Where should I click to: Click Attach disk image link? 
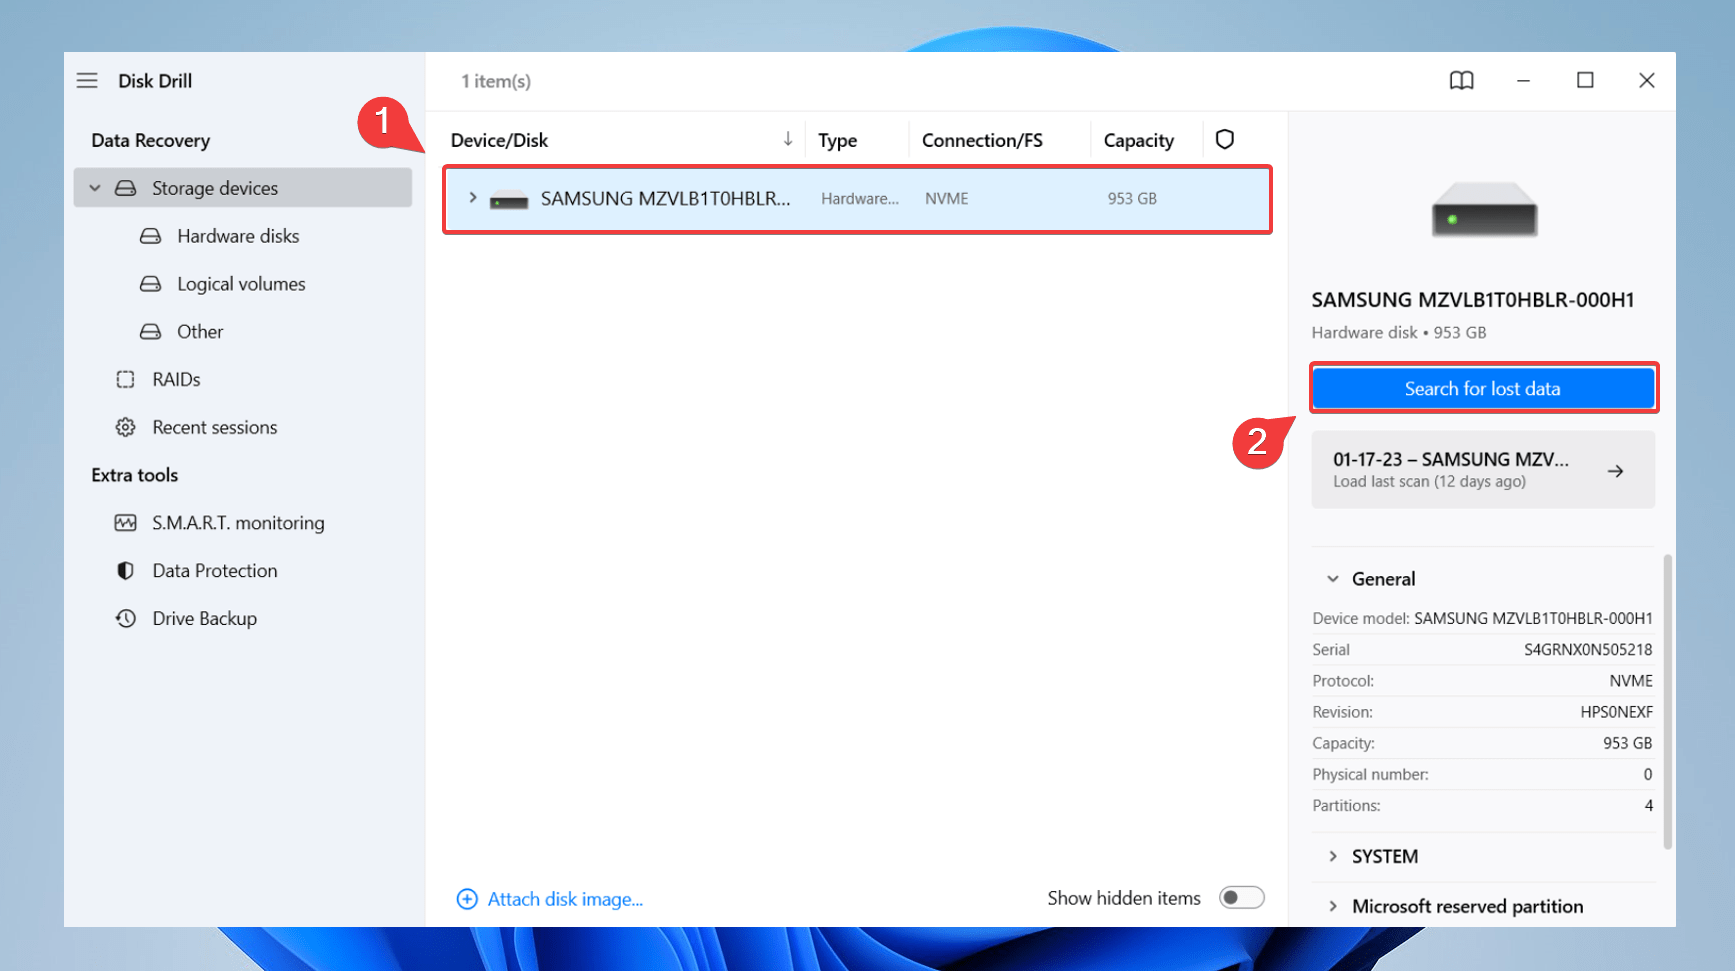point(565,899)
